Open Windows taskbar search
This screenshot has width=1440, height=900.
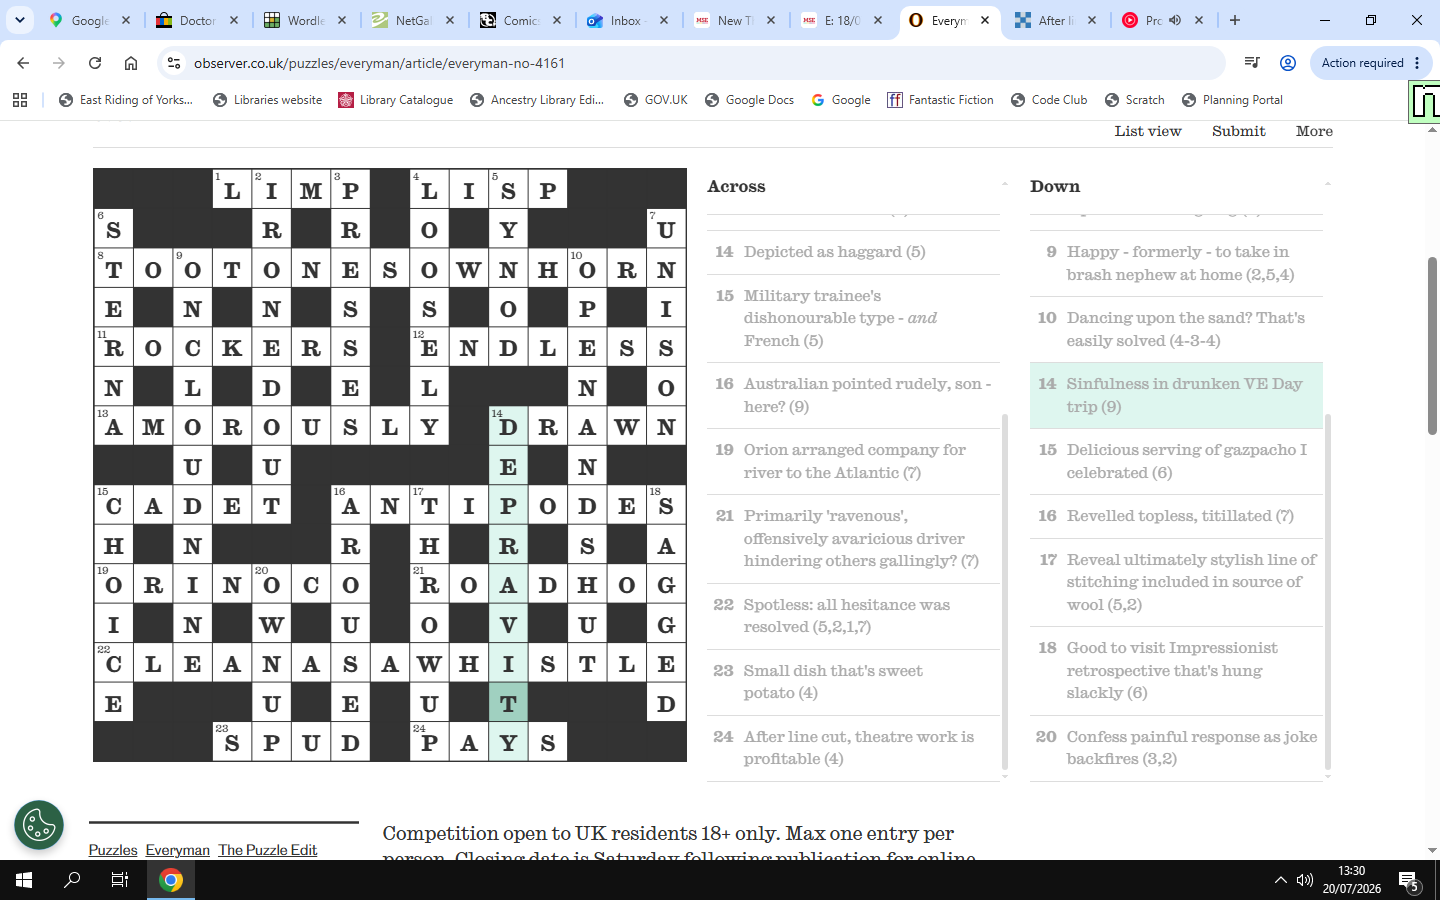pyautogui.click(x=72, y=880)
